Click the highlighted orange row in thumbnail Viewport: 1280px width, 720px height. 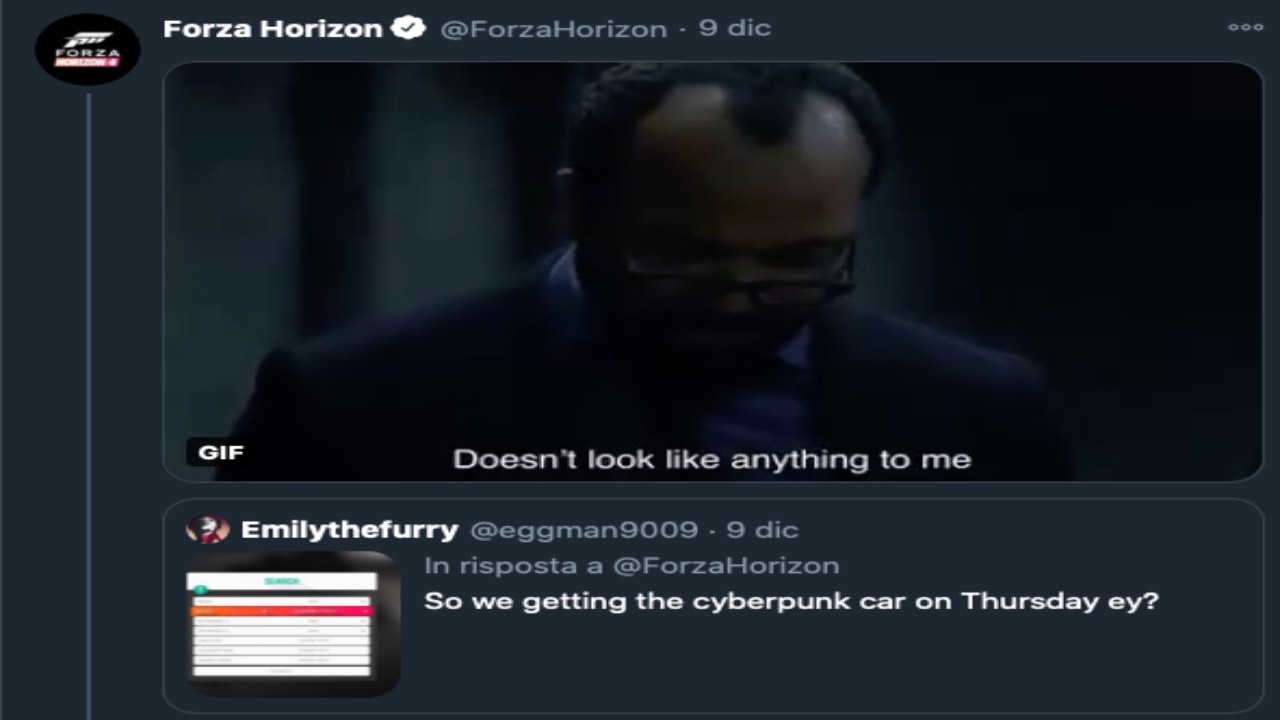click(x=282, y=610)
